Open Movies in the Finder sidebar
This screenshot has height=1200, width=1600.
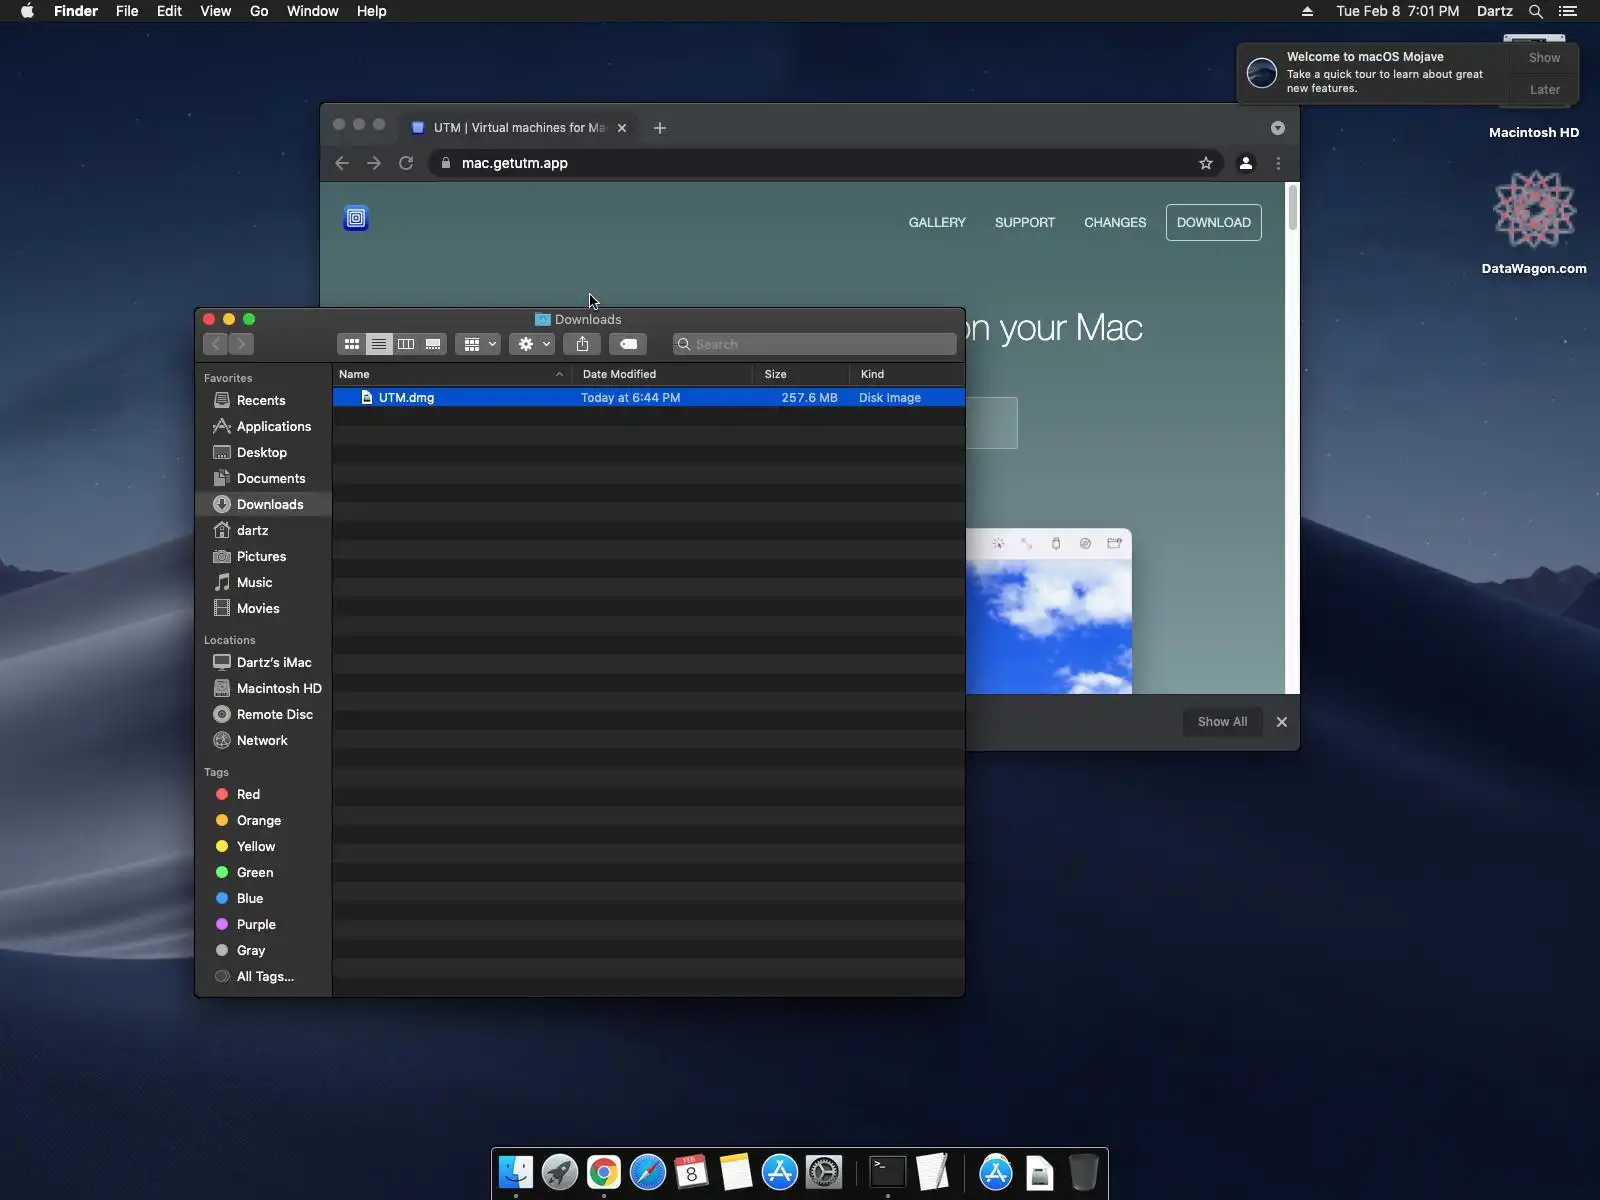tap(262, 608)
